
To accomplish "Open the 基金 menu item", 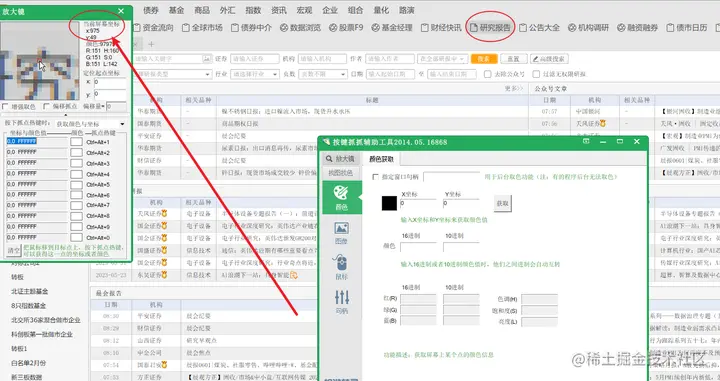I will [176, 10].
